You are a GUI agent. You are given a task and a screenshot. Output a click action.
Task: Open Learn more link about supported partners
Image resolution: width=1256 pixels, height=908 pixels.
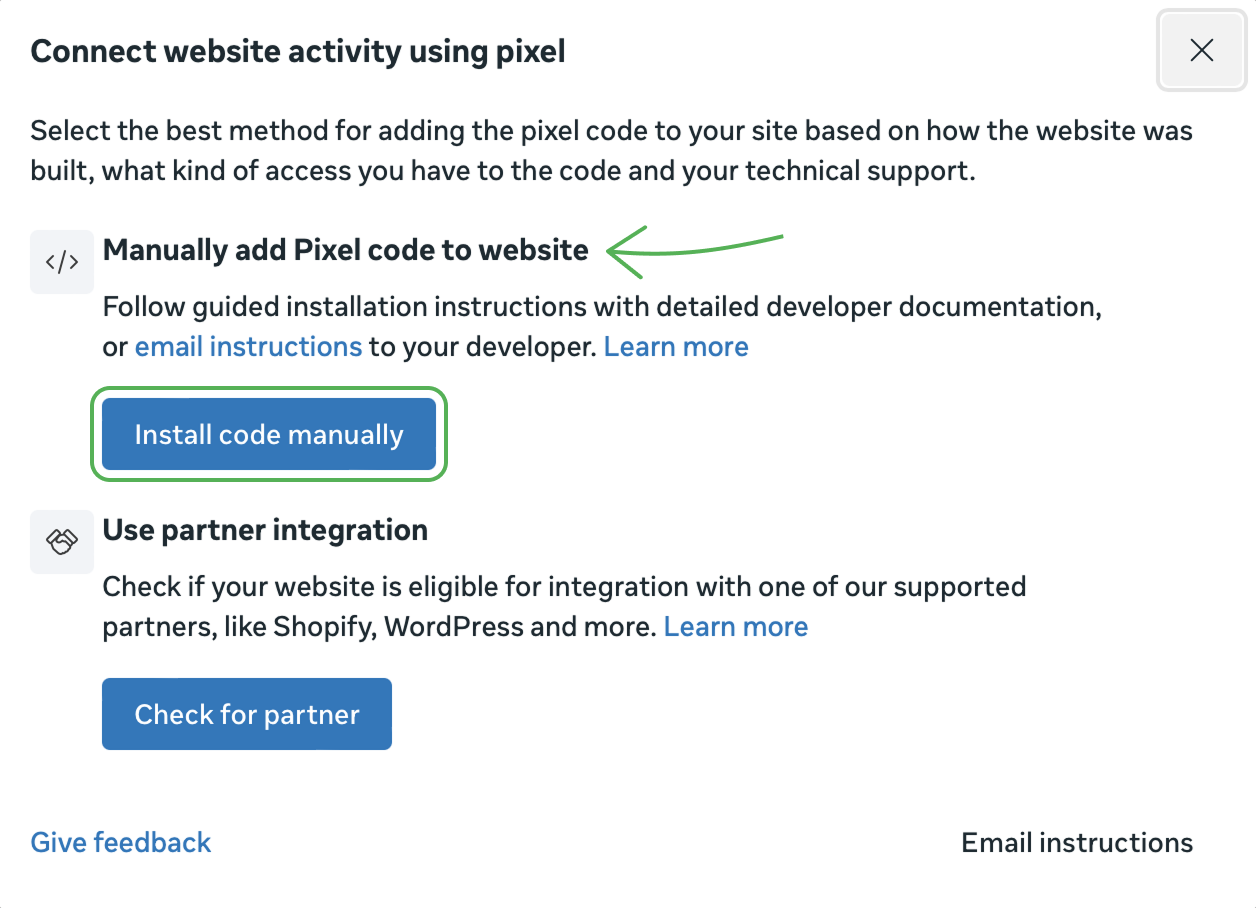(736, 627)
